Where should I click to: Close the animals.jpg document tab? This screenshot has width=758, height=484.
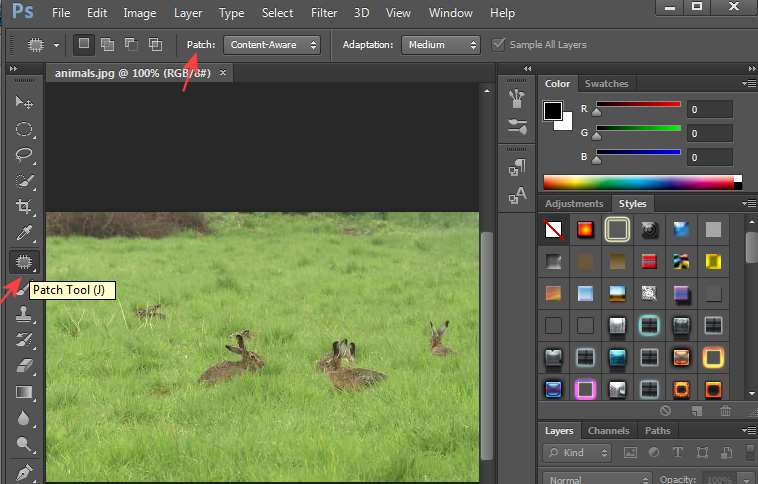click(x=223, y=73)
